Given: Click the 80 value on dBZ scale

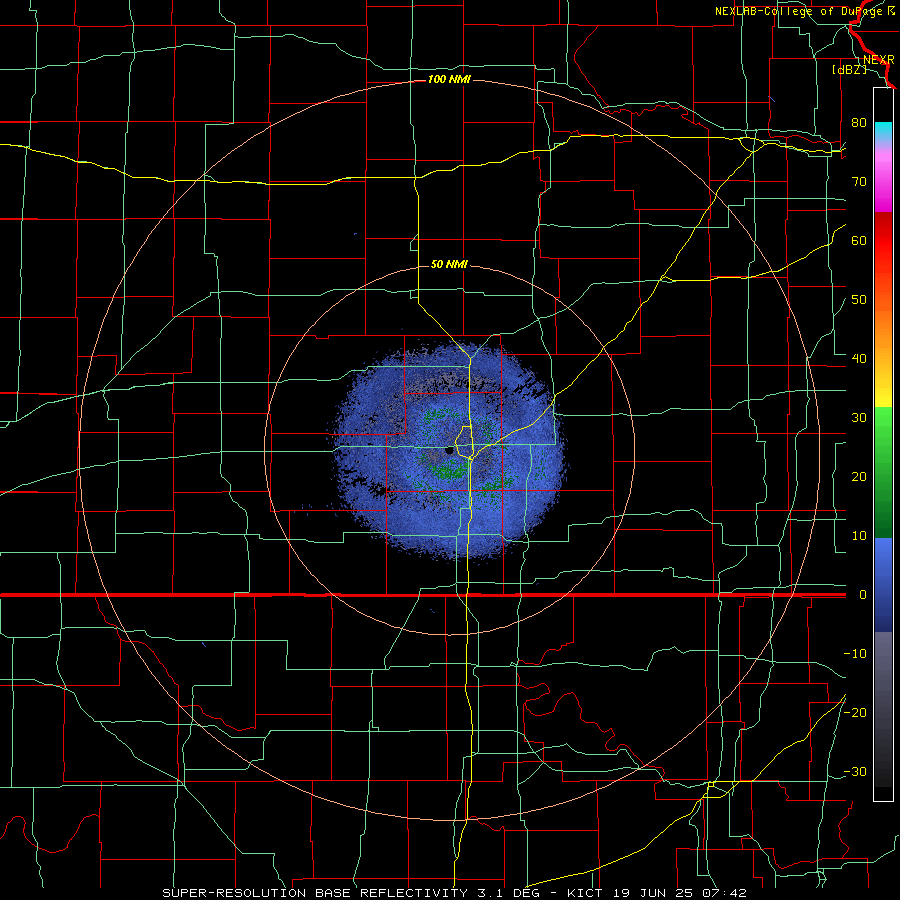Looking at the screenshot, I should click(x=859, y=123).
